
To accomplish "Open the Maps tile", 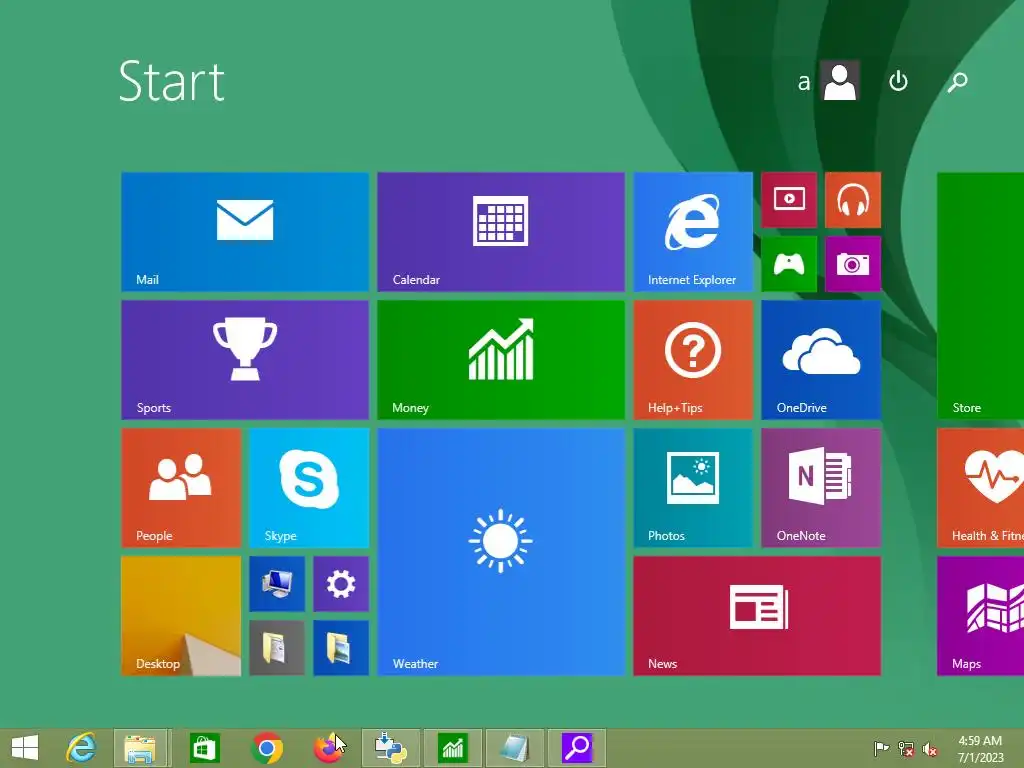I will point(980,616).
